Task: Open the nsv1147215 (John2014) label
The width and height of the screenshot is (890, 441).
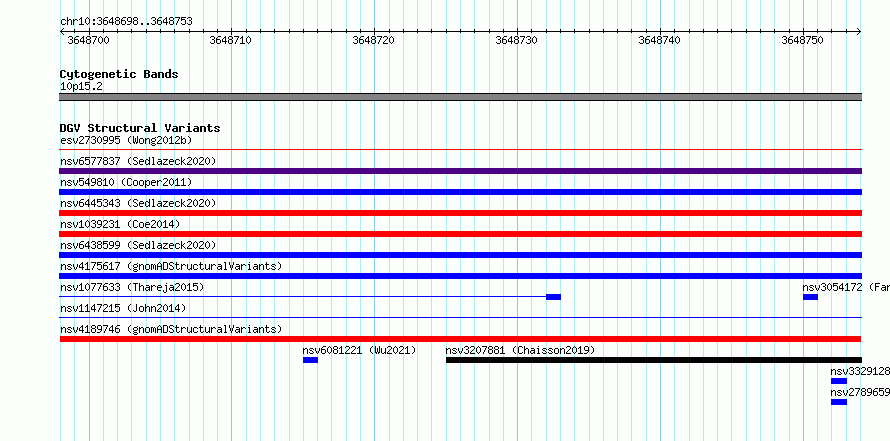Action: pos(123,308)
